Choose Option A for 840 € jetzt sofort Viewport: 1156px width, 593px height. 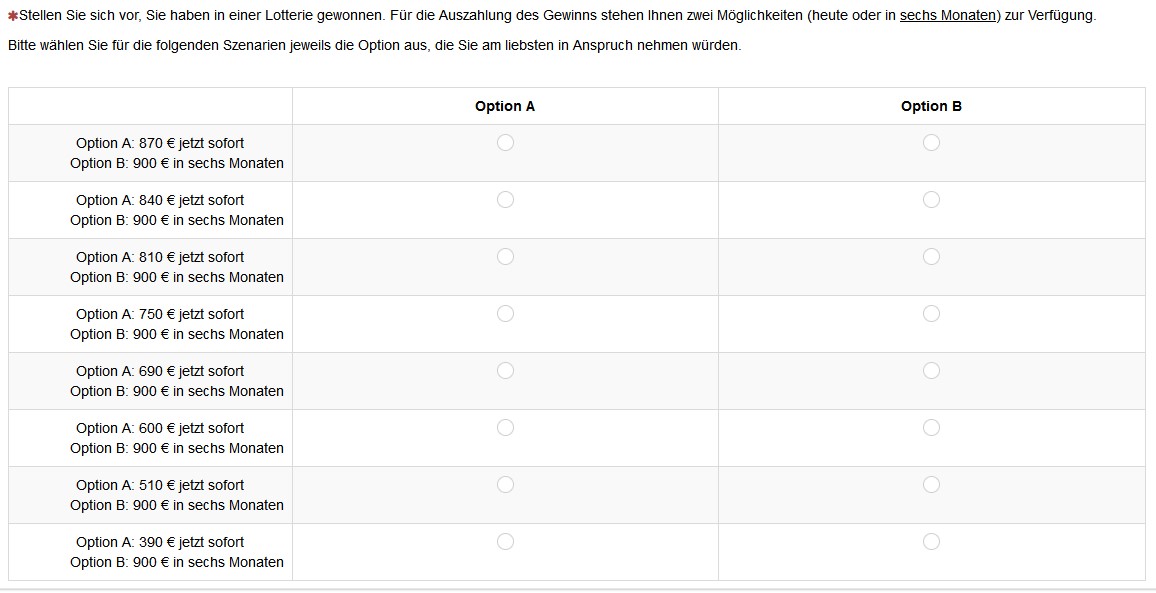[505, 200]
